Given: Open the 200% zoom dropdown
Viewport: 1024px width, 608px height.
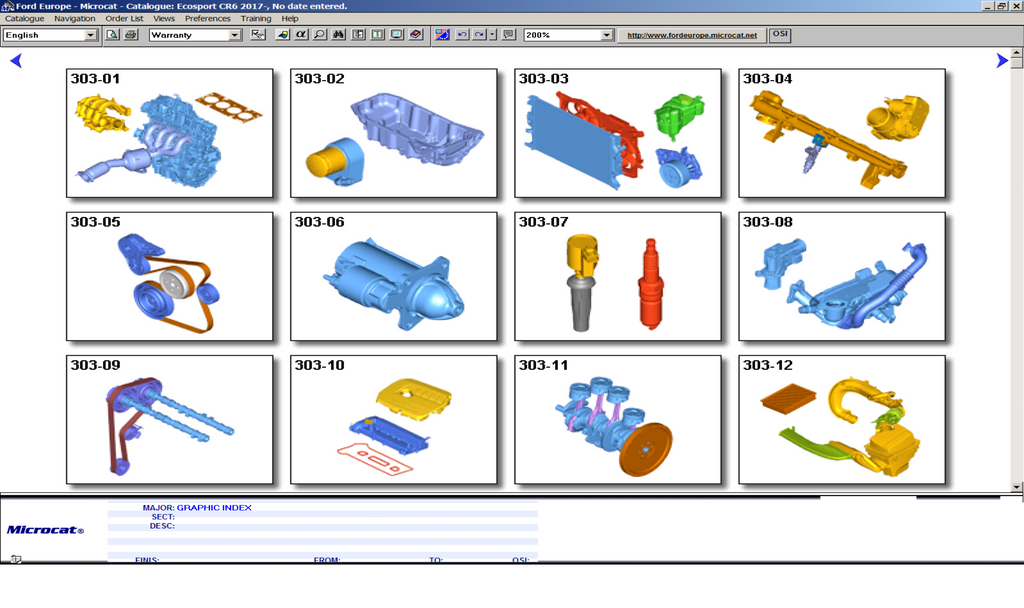Looking at the screenshot, I should point(568,35).
